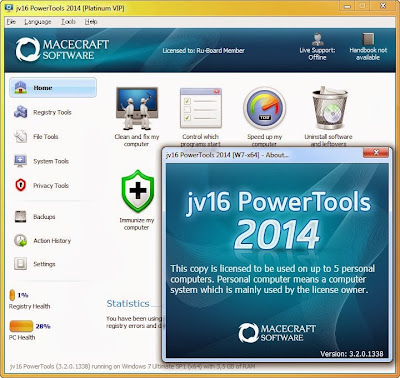Click the Control which programs start checklist icon
Screen dimensions: 400x378
point(201,108)
